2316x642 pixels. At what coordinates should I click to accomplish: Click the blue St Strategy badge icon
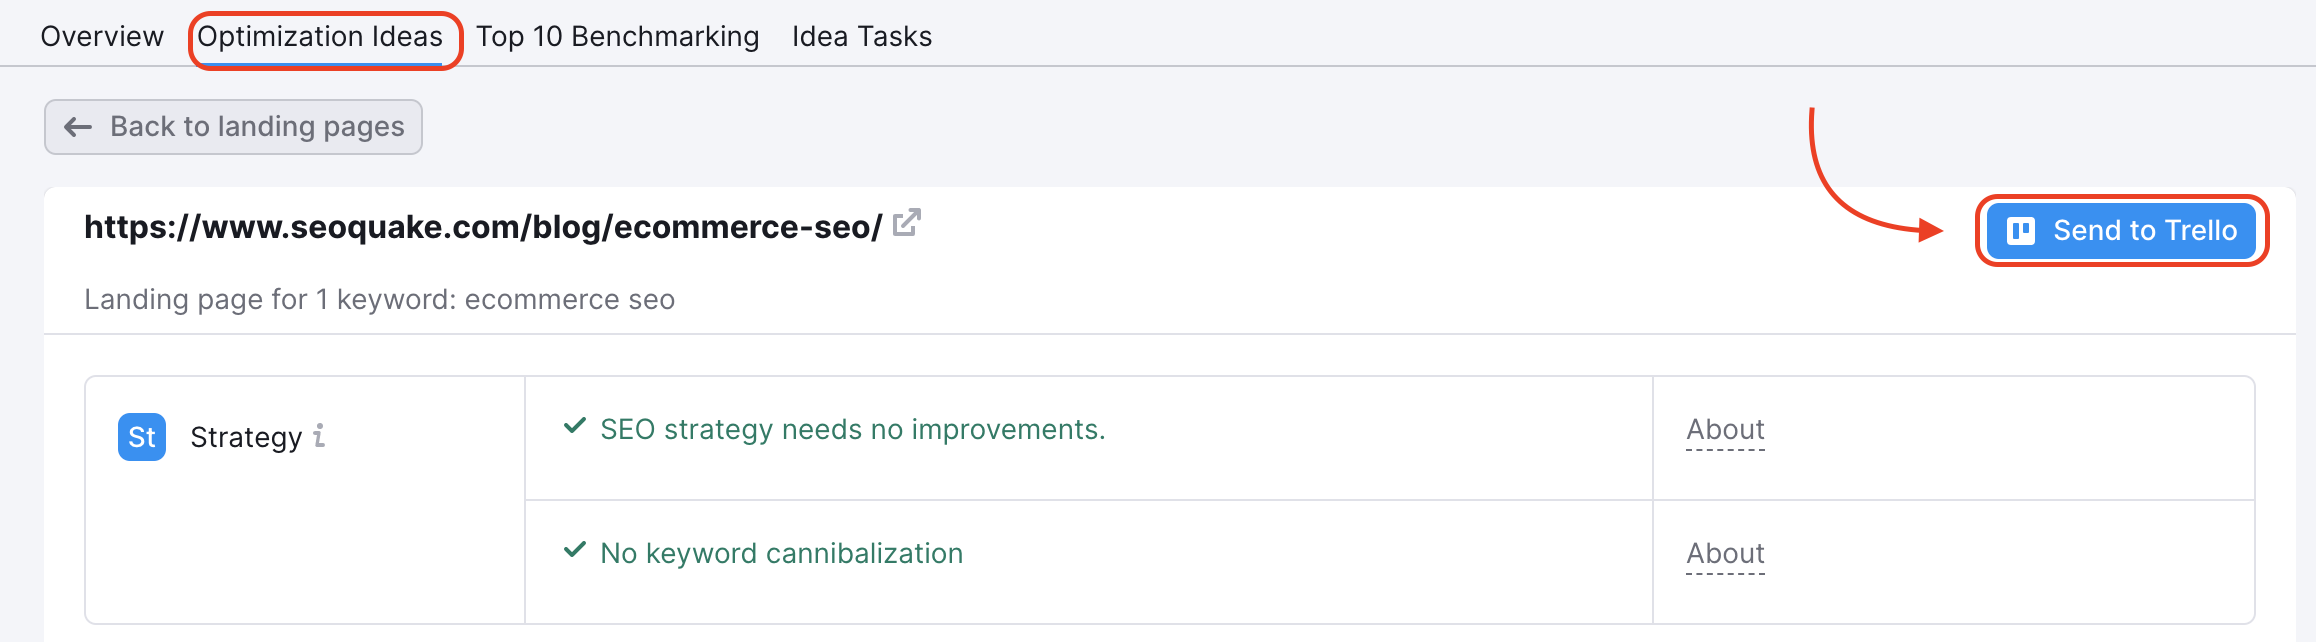142,437
